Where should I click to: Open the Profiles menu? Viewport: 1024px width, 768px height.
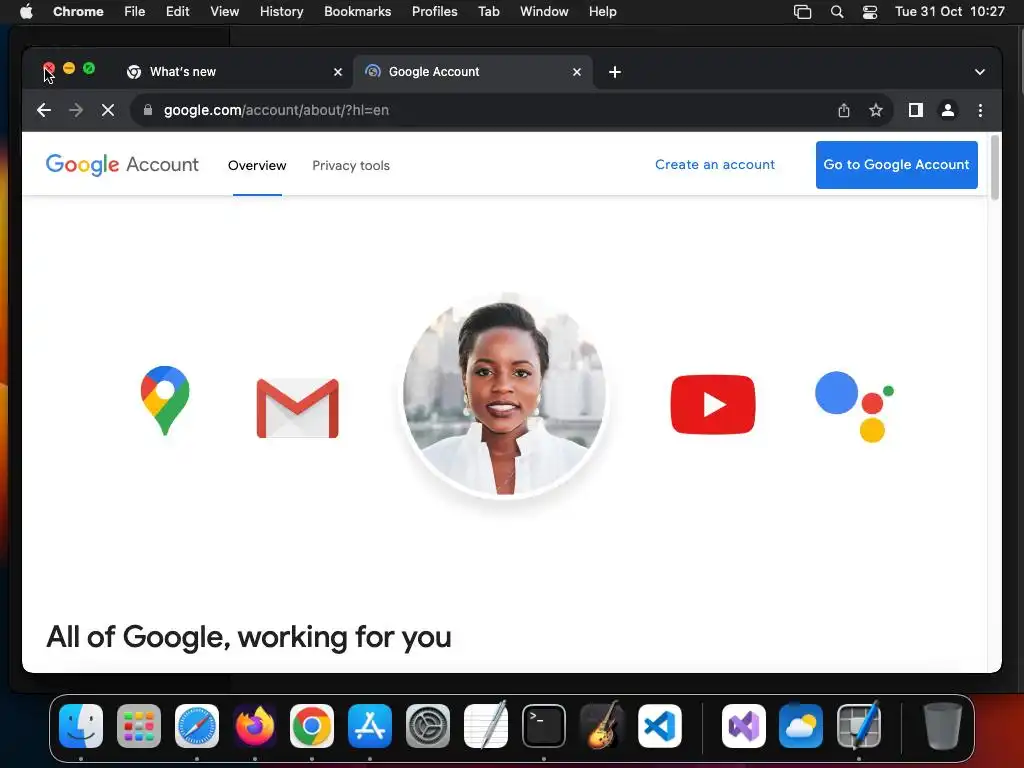(434, 11)
